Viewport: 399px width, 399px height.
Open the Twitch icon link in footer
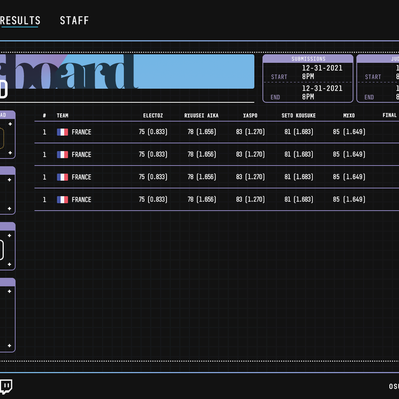(x=6, y=387)
